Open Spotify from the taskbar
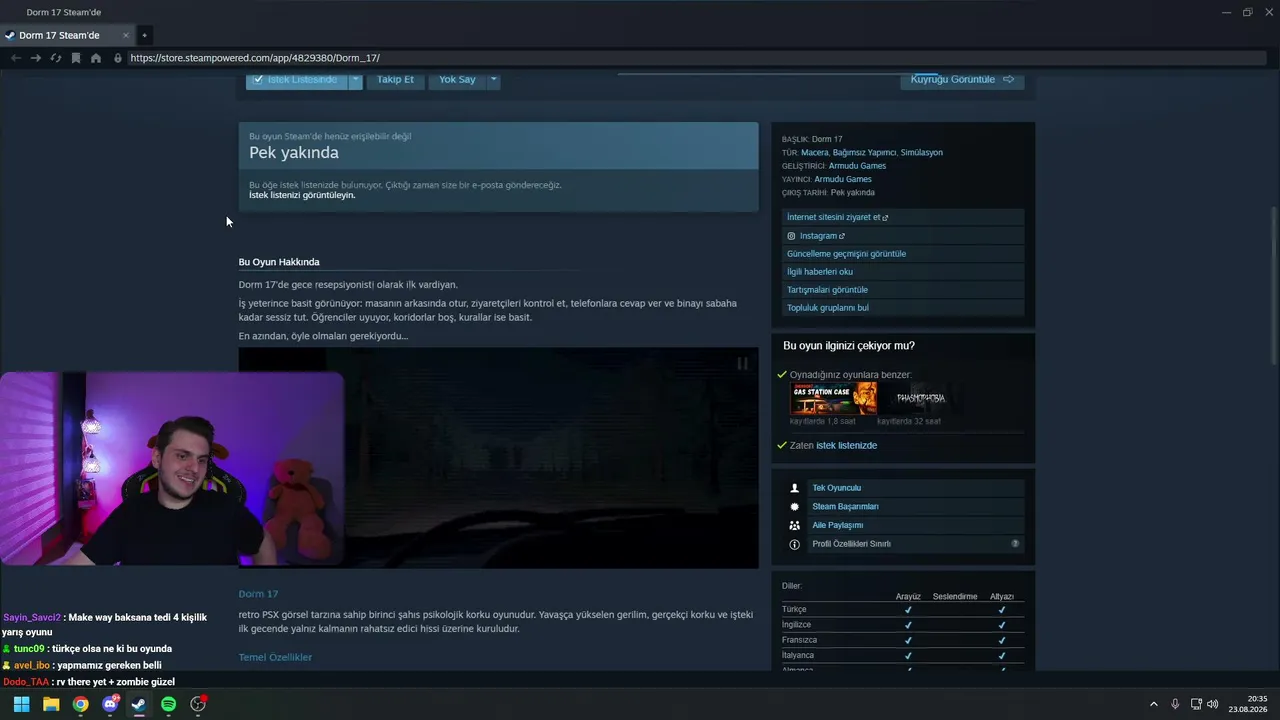The width and height of the screenshot is (1280, 720). (x=168, y=704)
